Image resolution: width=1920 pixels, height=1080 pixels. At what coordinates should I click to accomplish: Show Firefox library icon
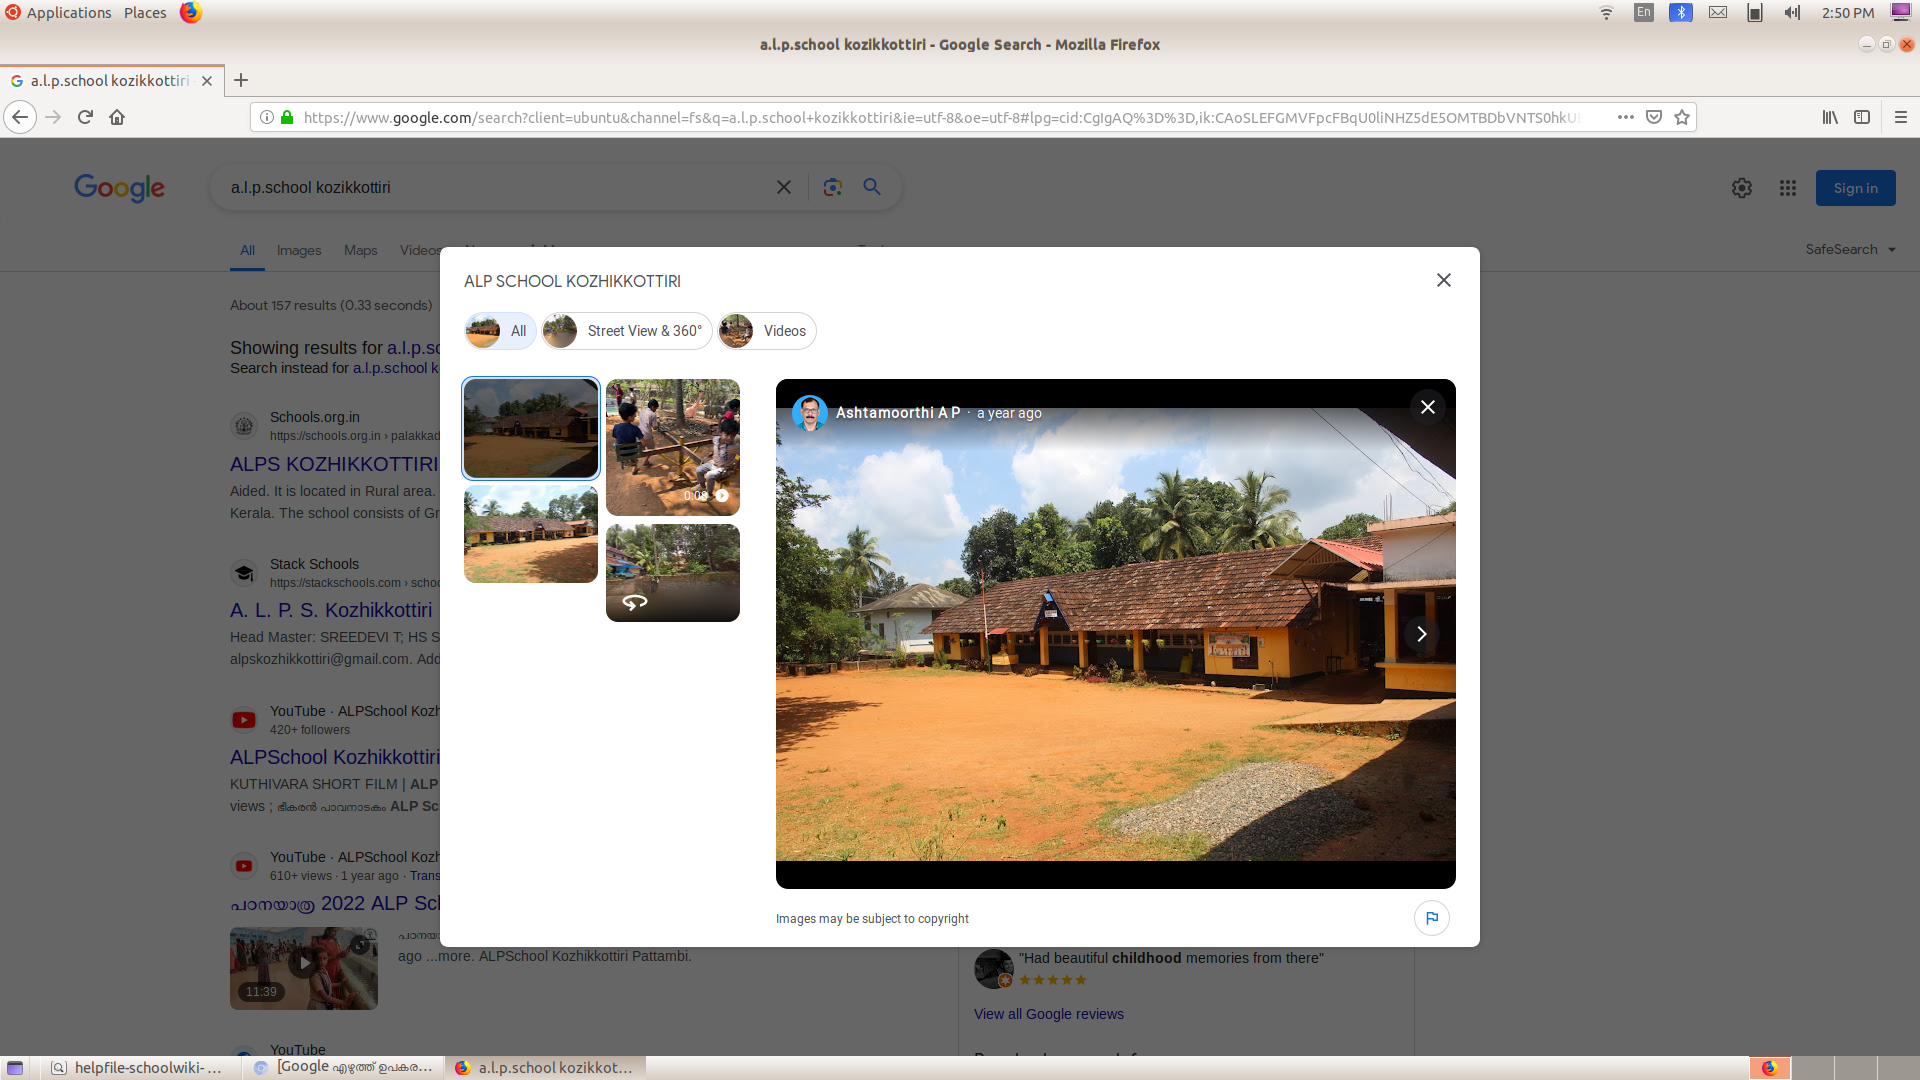[x=1830, y=117]
